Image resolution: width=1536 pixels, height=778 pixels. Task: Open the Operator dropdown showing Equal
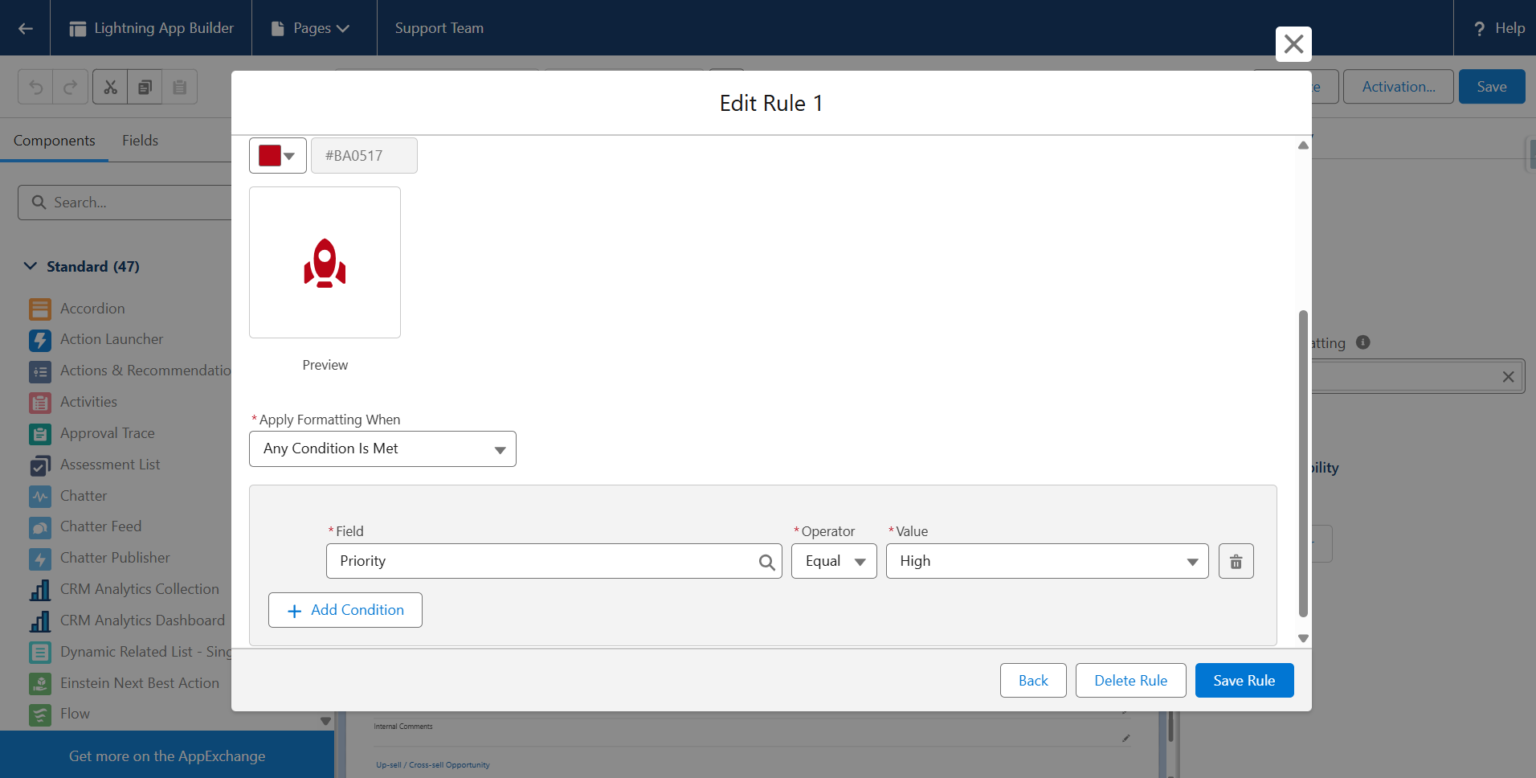click(834, 561)
